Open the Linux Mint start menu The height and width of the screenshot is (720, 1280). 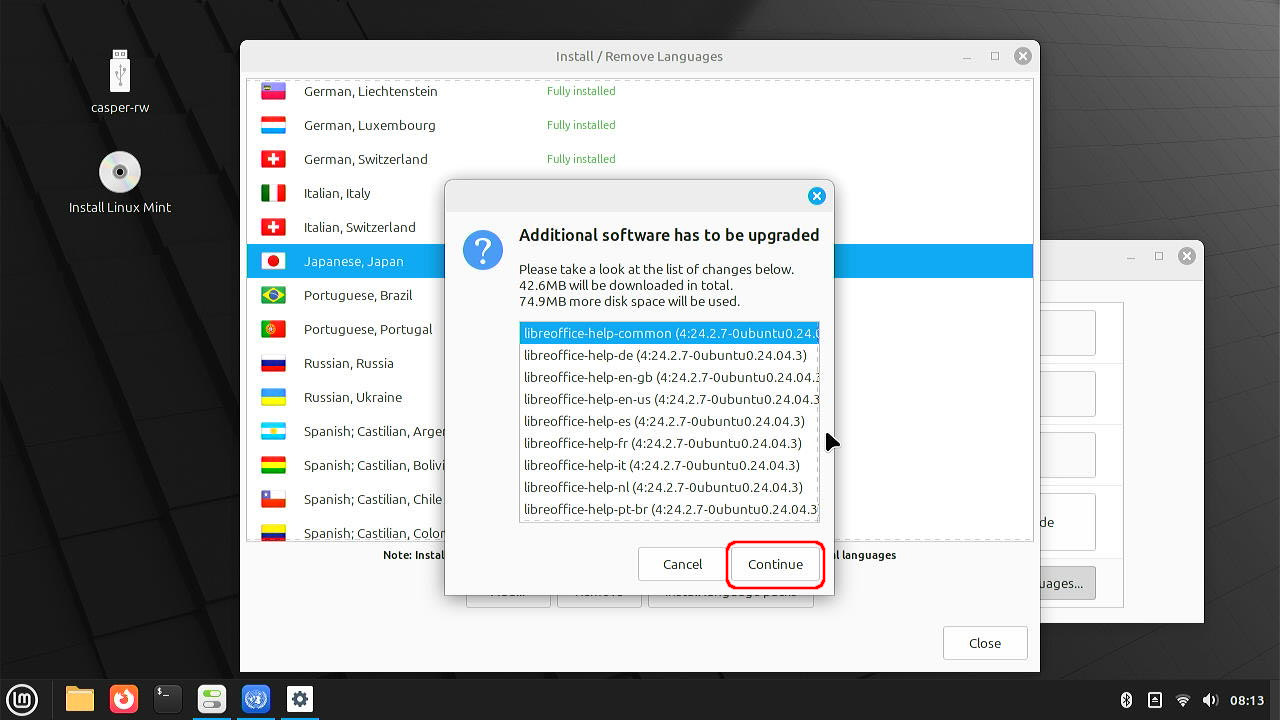(x=22, y=699)
